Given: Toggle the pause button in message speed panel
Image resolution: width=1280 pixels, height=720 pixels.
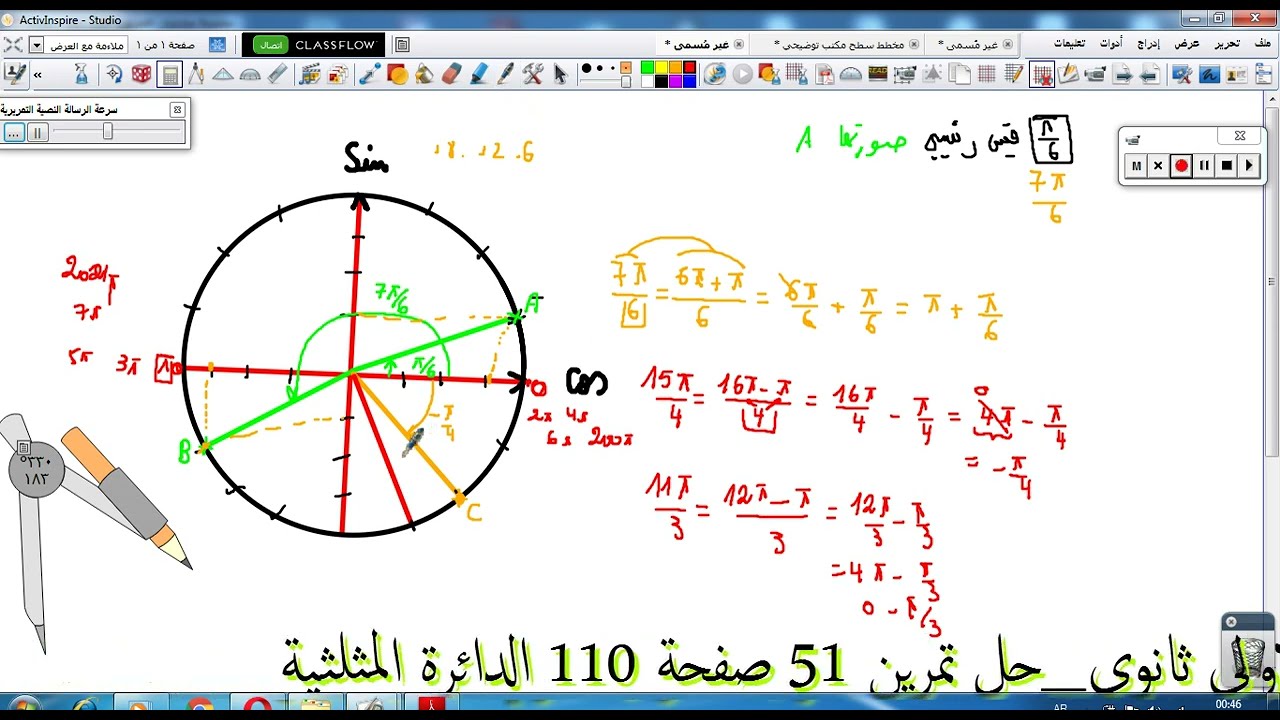Looking at the screenshot, I should 38,132.
